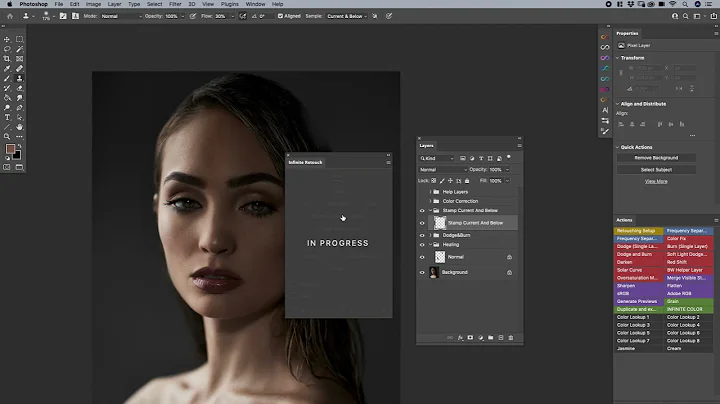Click Select Subject button
The image size is (720, 404).
(656, 170)
